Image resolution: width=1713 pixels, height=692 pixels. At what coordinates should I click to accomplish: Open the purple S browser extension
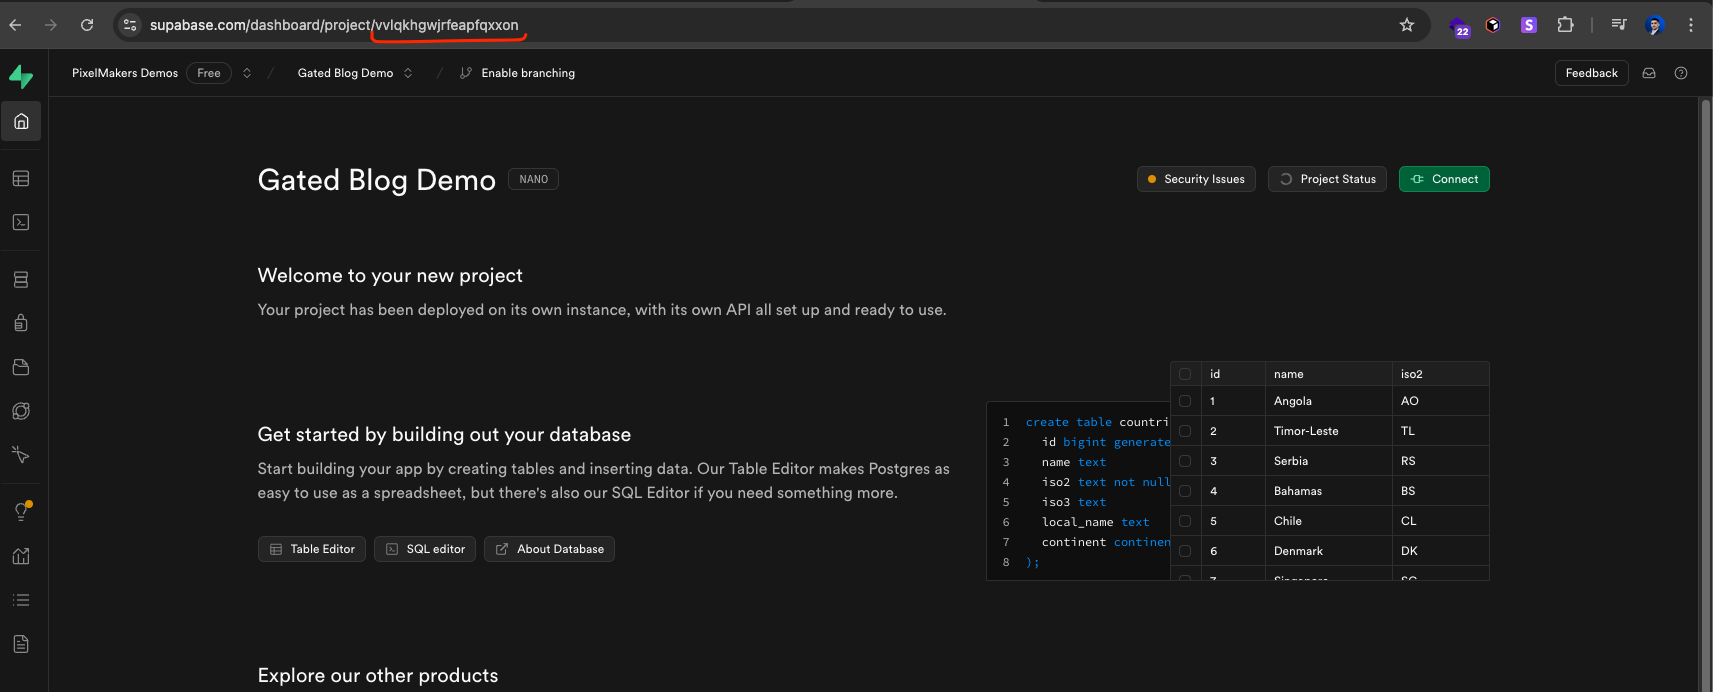point(1529,25)
